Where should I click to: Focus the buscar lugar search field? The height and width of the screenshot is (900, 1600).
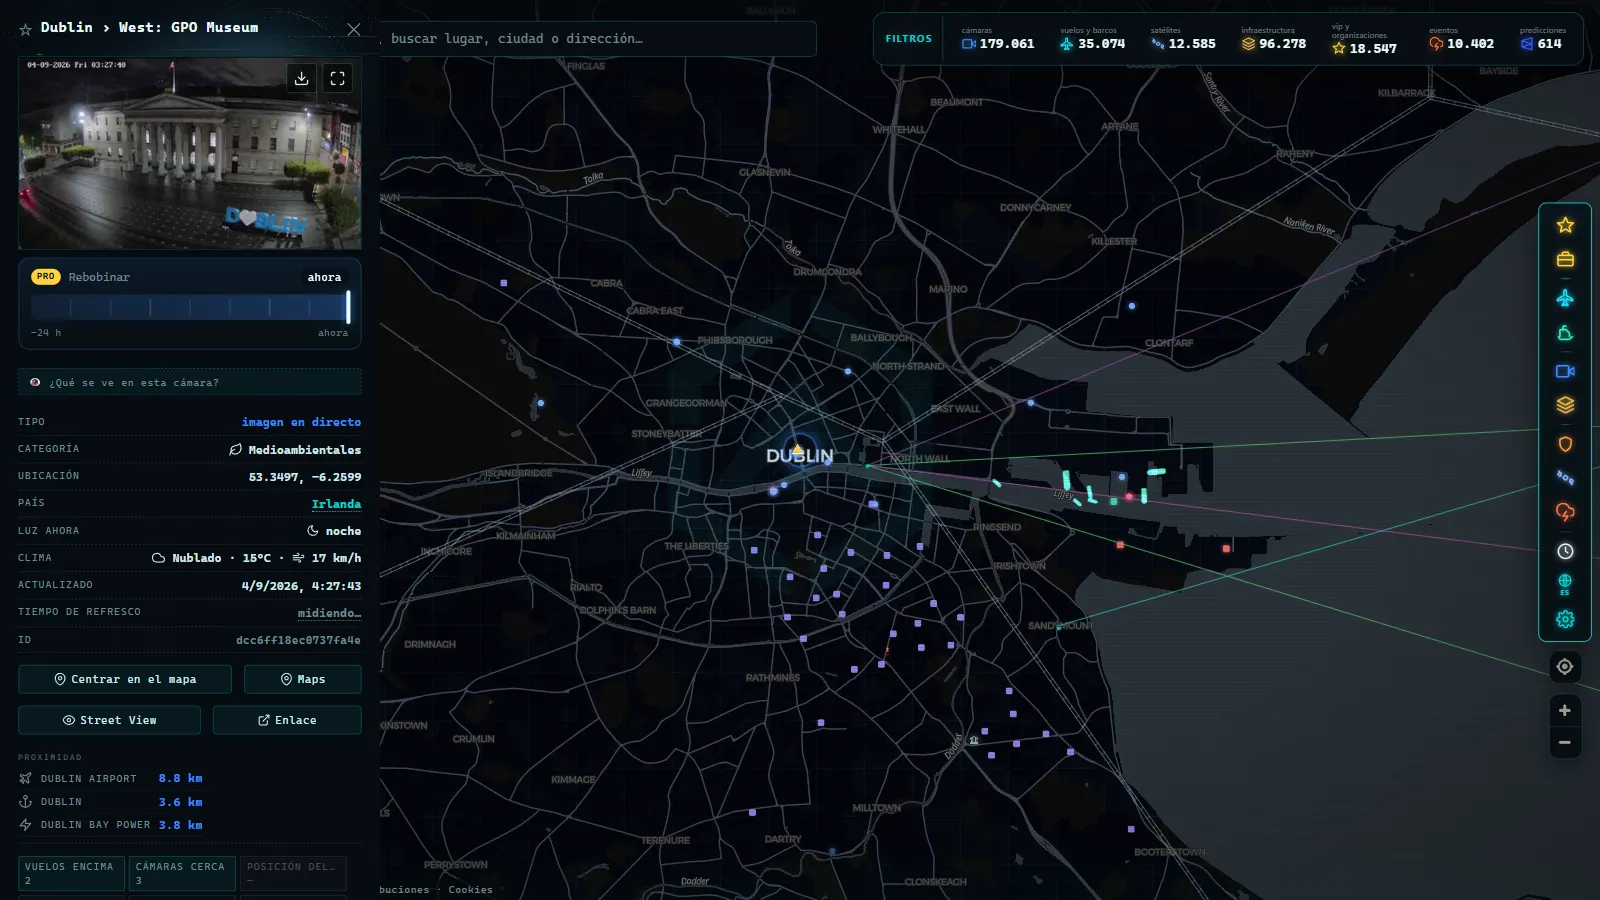tap(597, 39)
